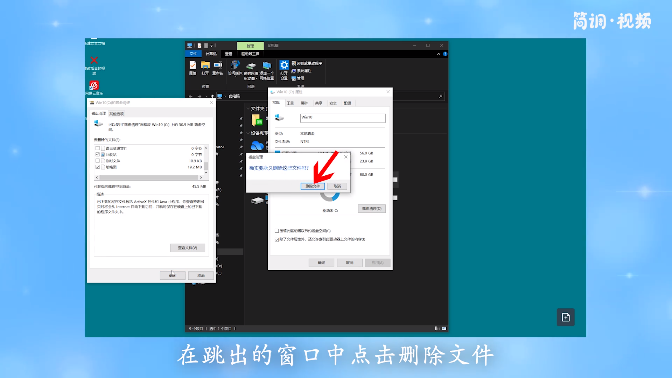Viewport: 672px width, 378px height.
Task: Toggle the third checkbox in the files-to-delete list
Action: (x=97, y=161)
